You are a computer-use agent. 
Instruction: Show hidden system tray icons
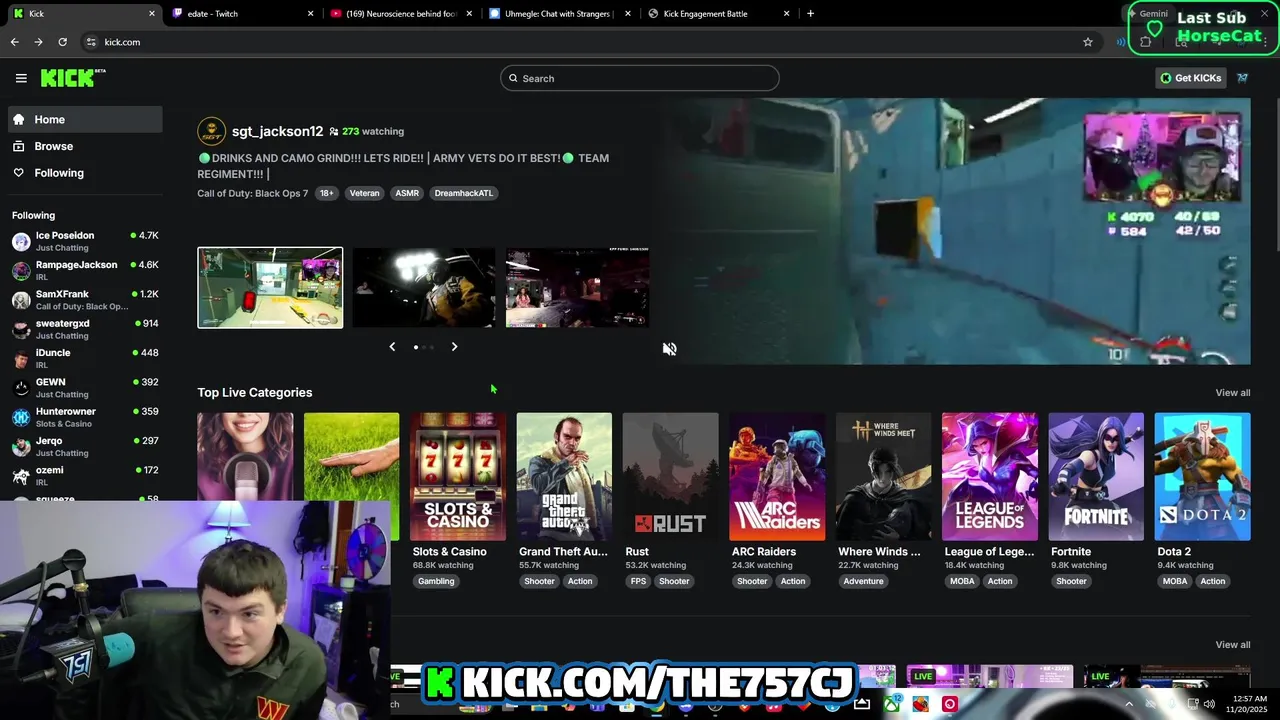[x=1129, y=704]
